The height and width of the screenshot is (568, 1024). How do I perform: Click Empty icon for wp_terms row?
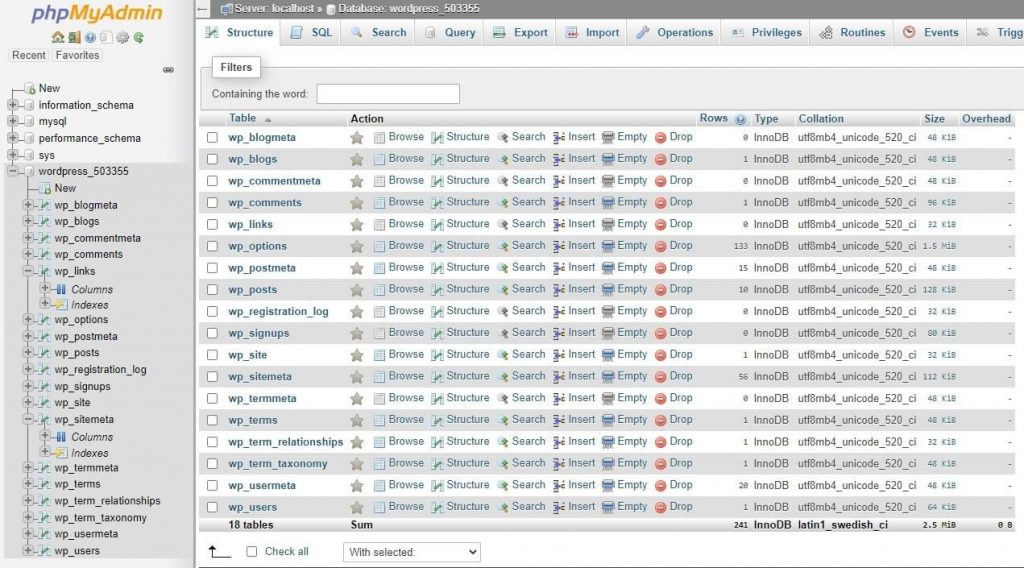click(608, 420)
